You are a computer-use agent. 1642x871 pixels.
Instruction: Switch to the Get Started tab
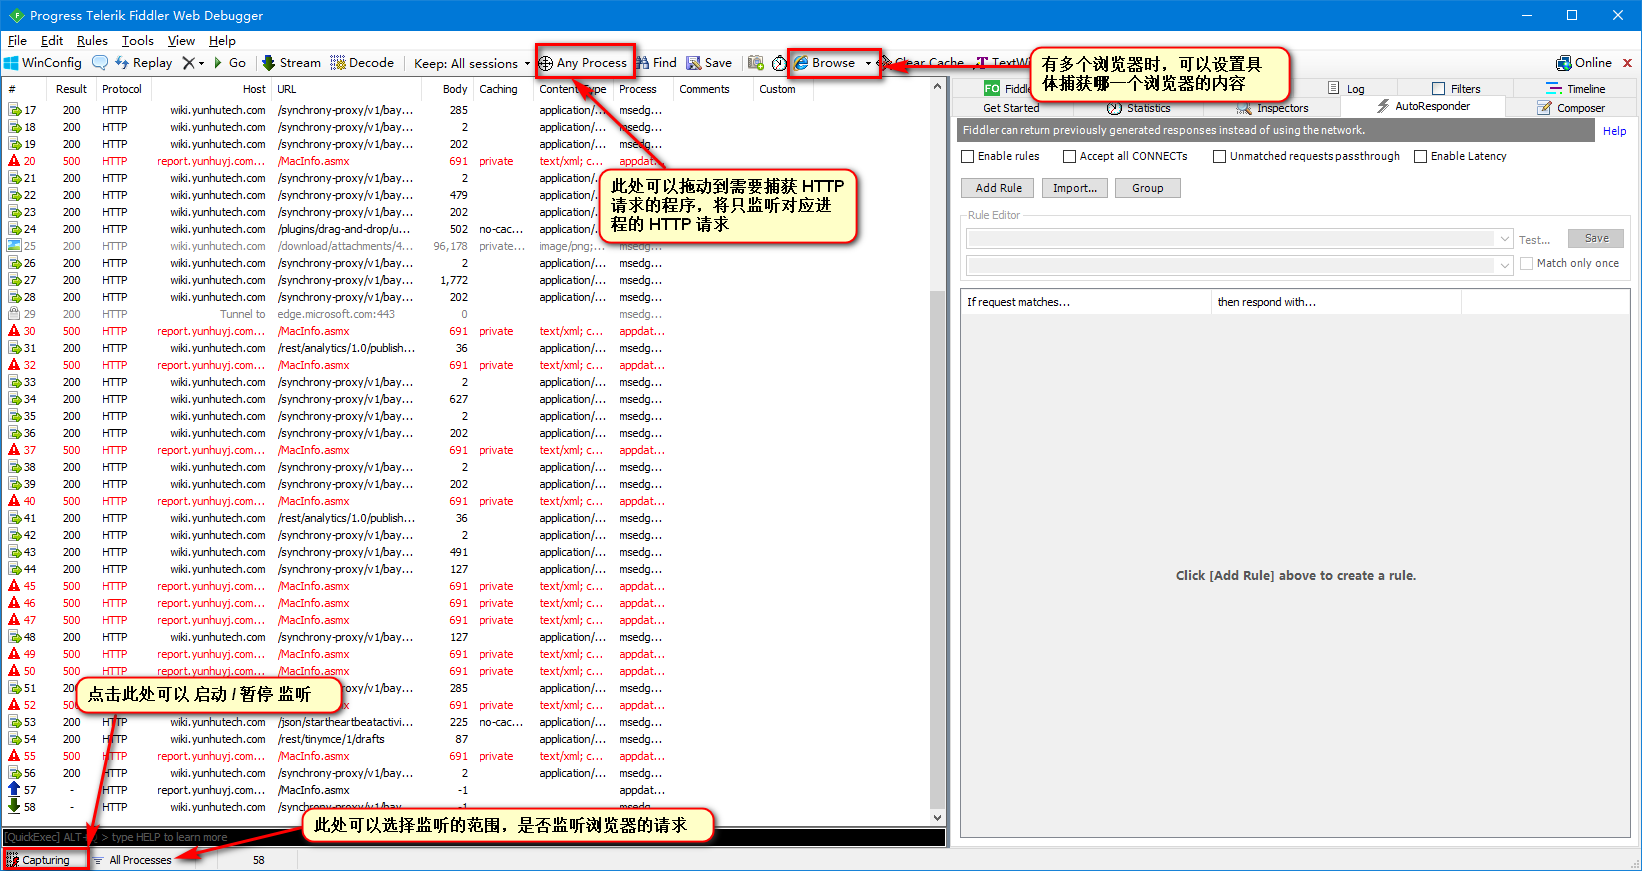tap(1011, 108)
